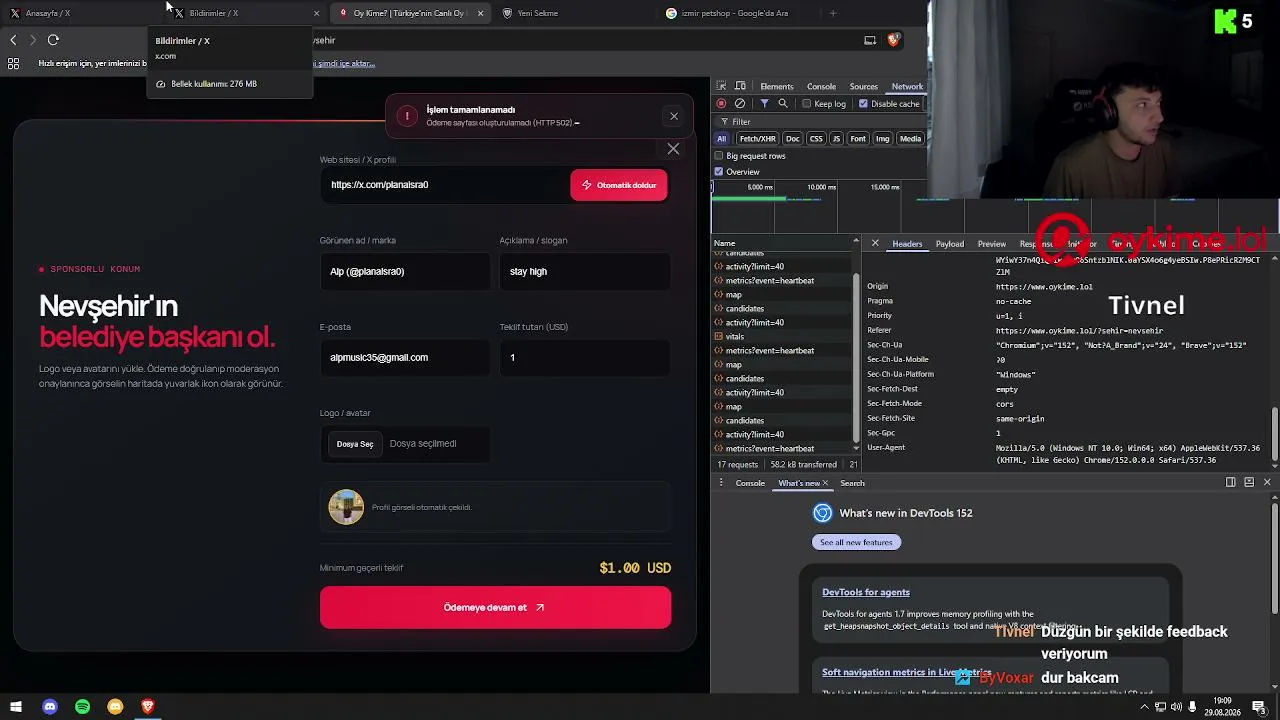
Task: Close the Bildirimler / X tab
Action: click(x=317, y=13)
